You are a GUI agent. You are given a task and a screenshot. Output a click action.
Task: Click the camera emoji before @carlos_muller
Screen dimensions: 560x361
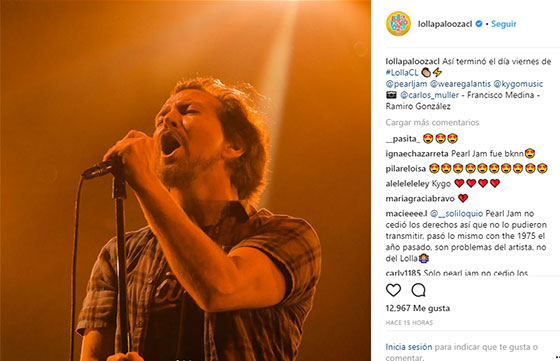[391, 95]
